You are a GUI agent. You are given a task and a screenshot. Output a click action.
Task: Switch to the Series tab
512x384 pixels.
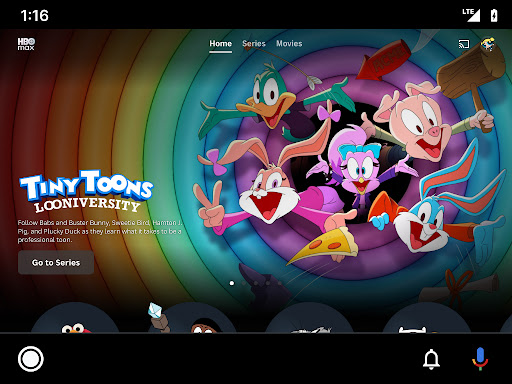(x=254, y=44)
